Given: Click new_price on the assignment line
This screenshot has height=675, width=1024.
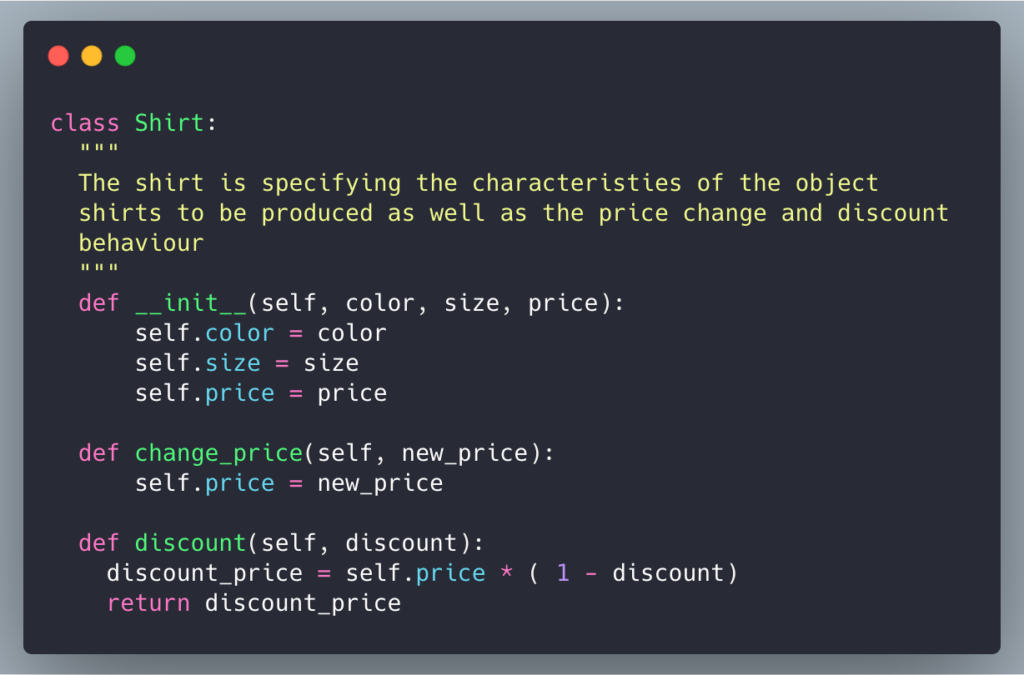Looking at the screenshot, I should (x=380, y=483).
